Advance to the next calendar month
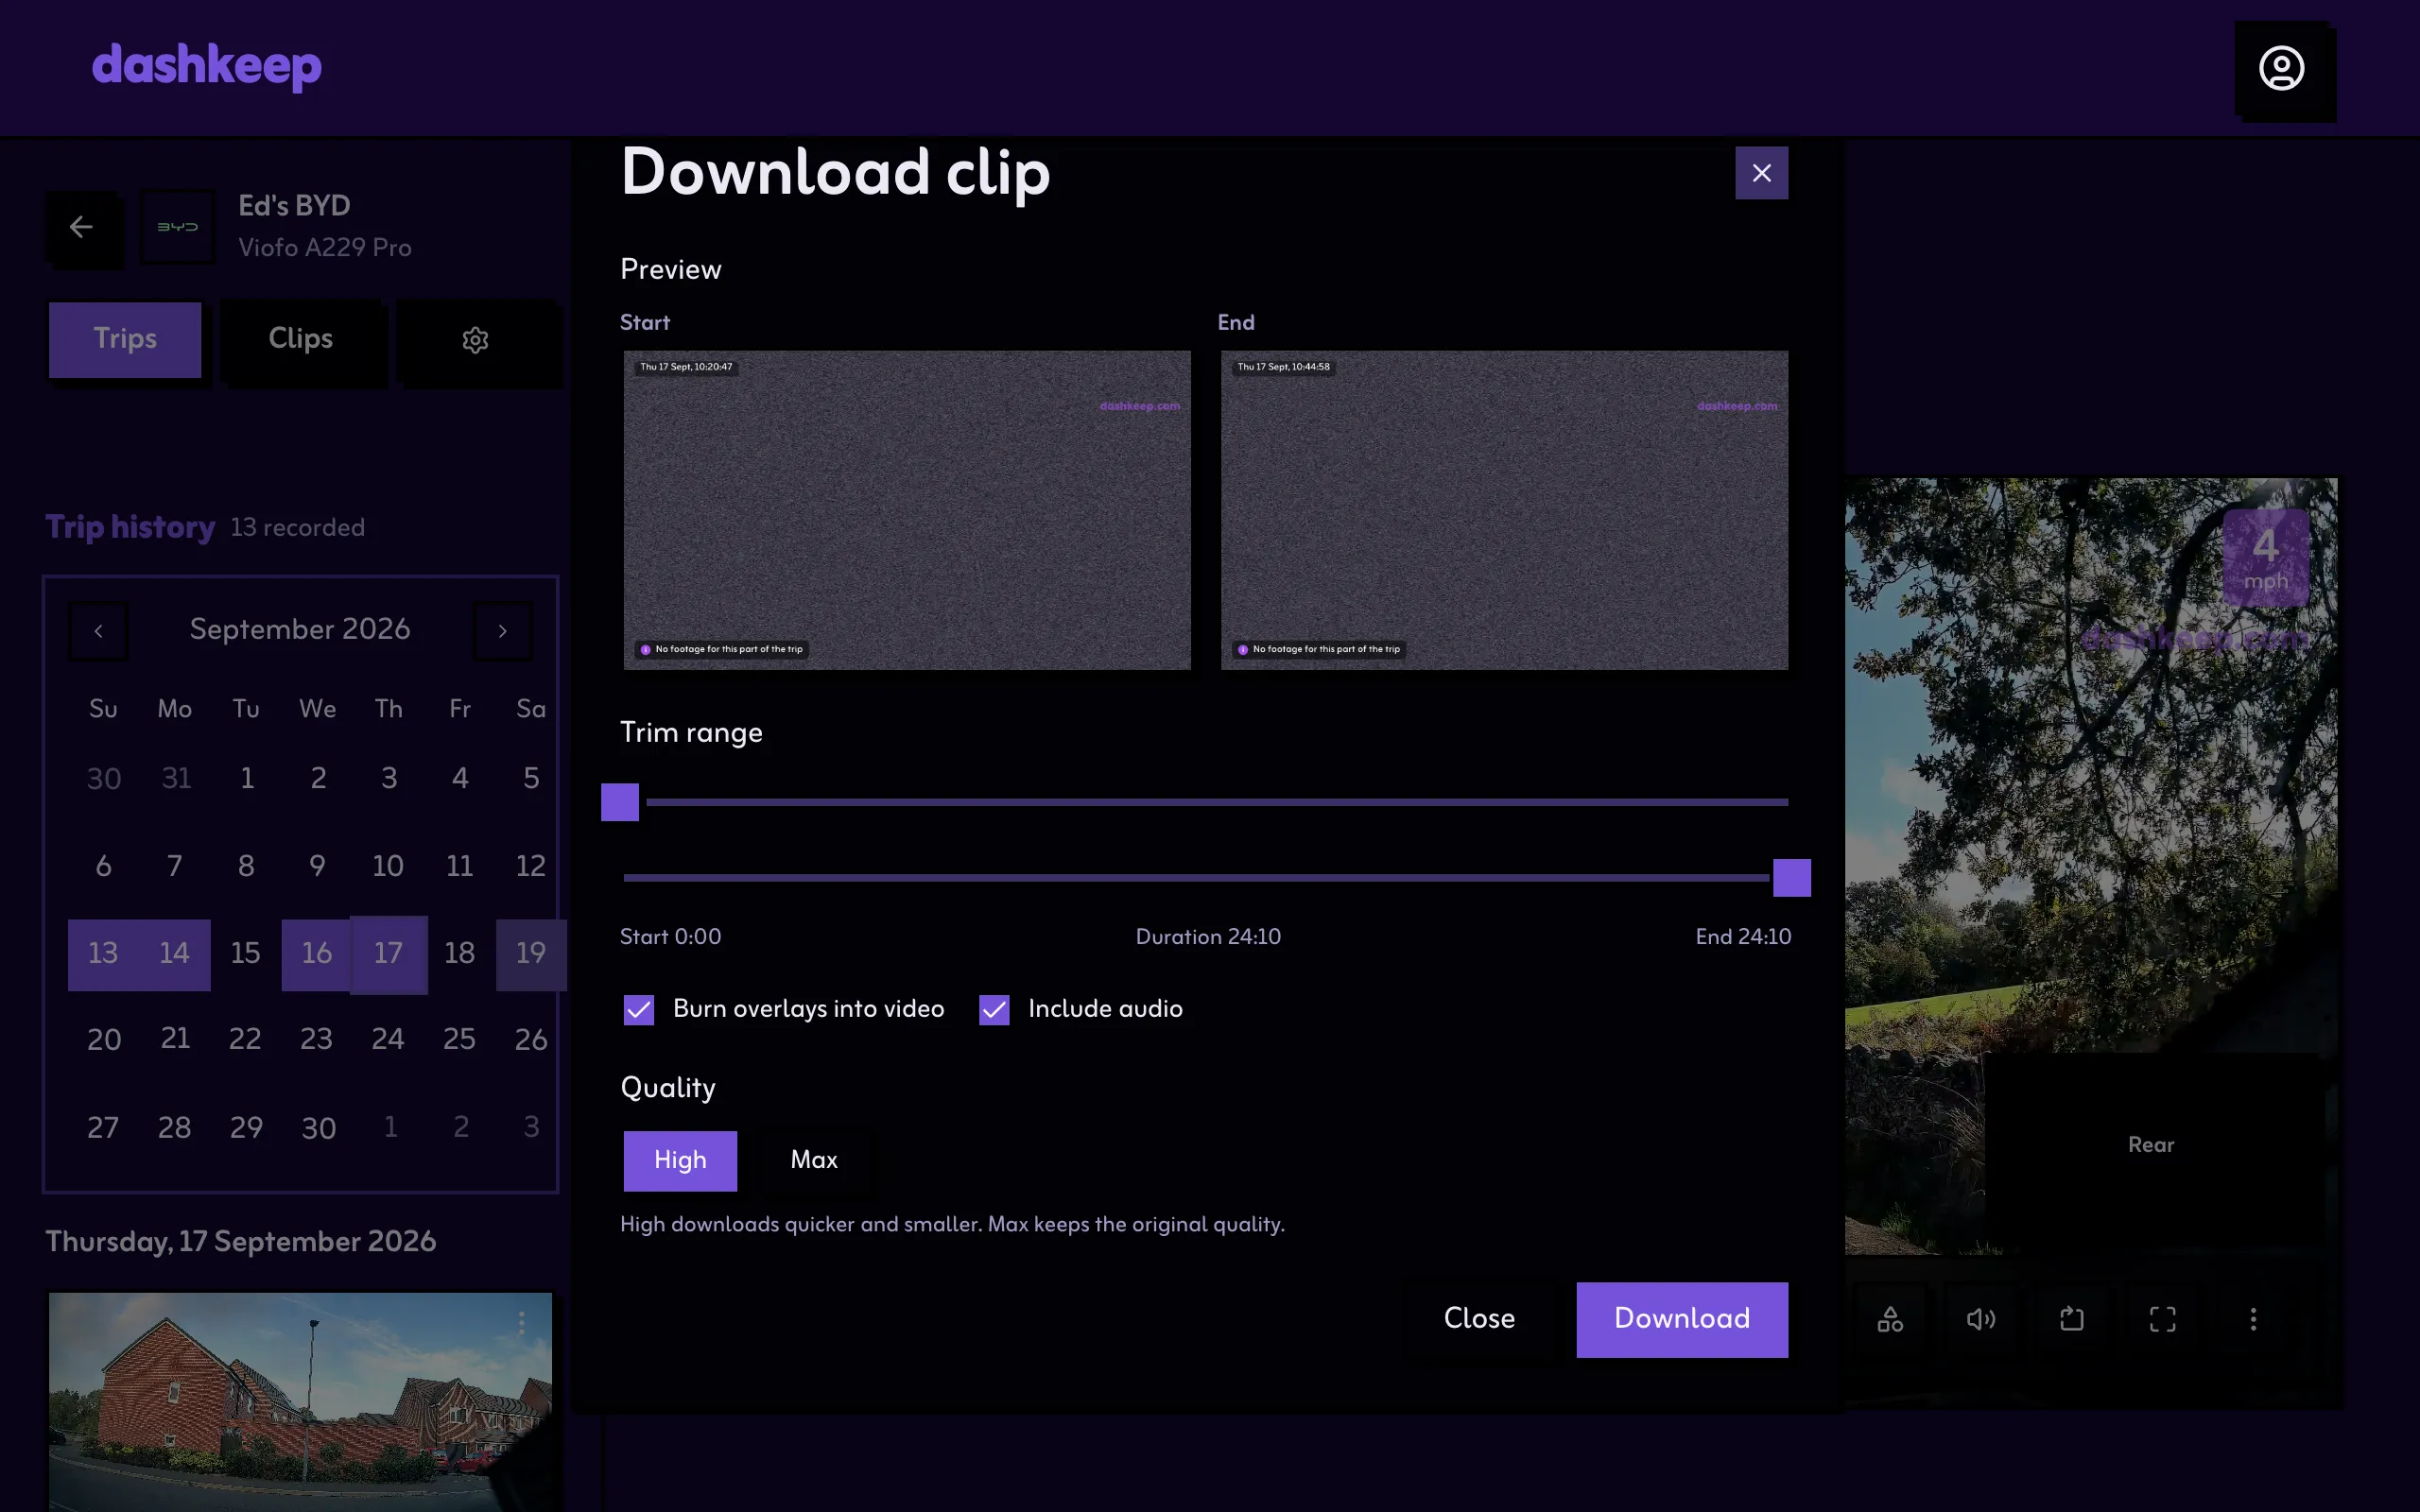Viewport: 2420px width, 1512px height. coord(502,631)
